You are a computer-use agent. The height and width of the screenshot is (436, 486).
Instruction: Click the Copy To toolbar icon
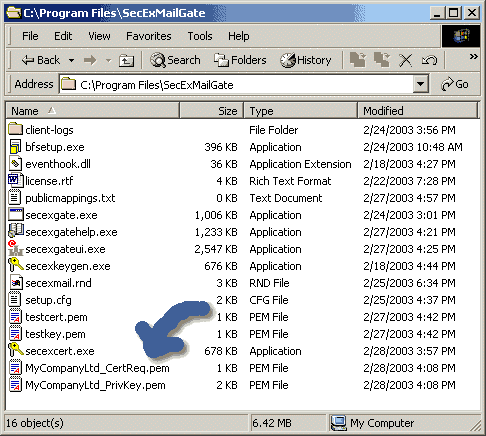[382, 60]
